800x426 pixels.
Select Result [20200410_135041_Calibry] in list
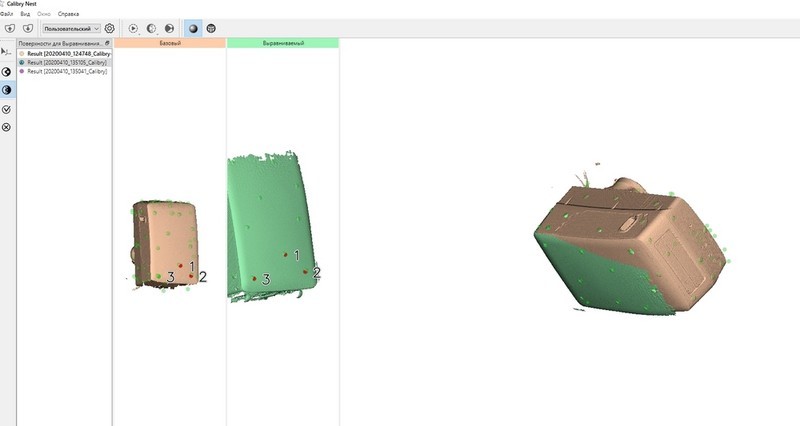coord(67,72)
